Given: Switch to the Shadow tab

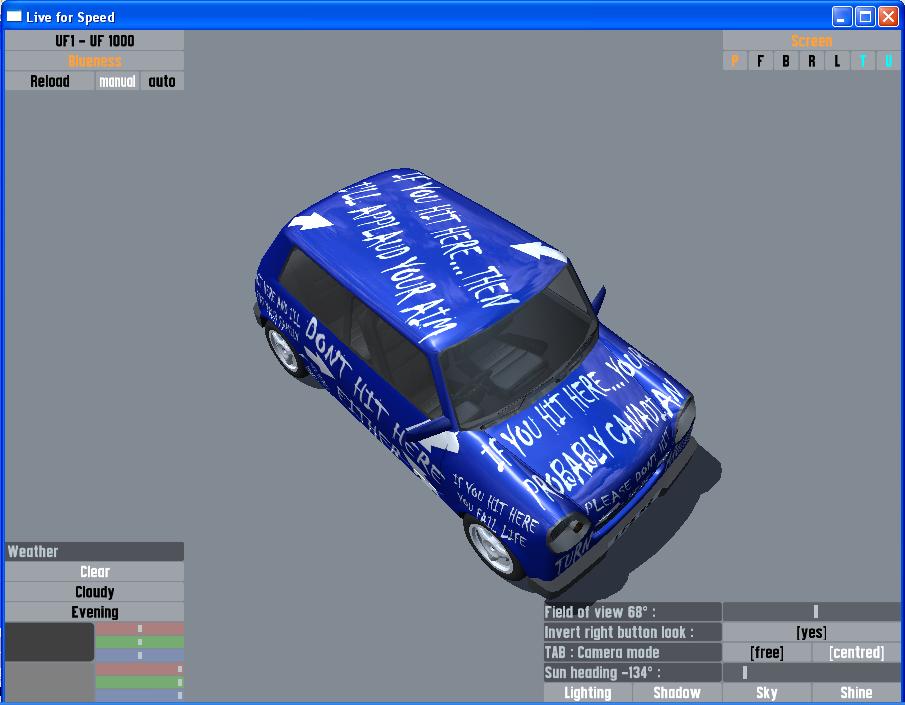Looking at the screenshot, I should click(x=677, y=692).
